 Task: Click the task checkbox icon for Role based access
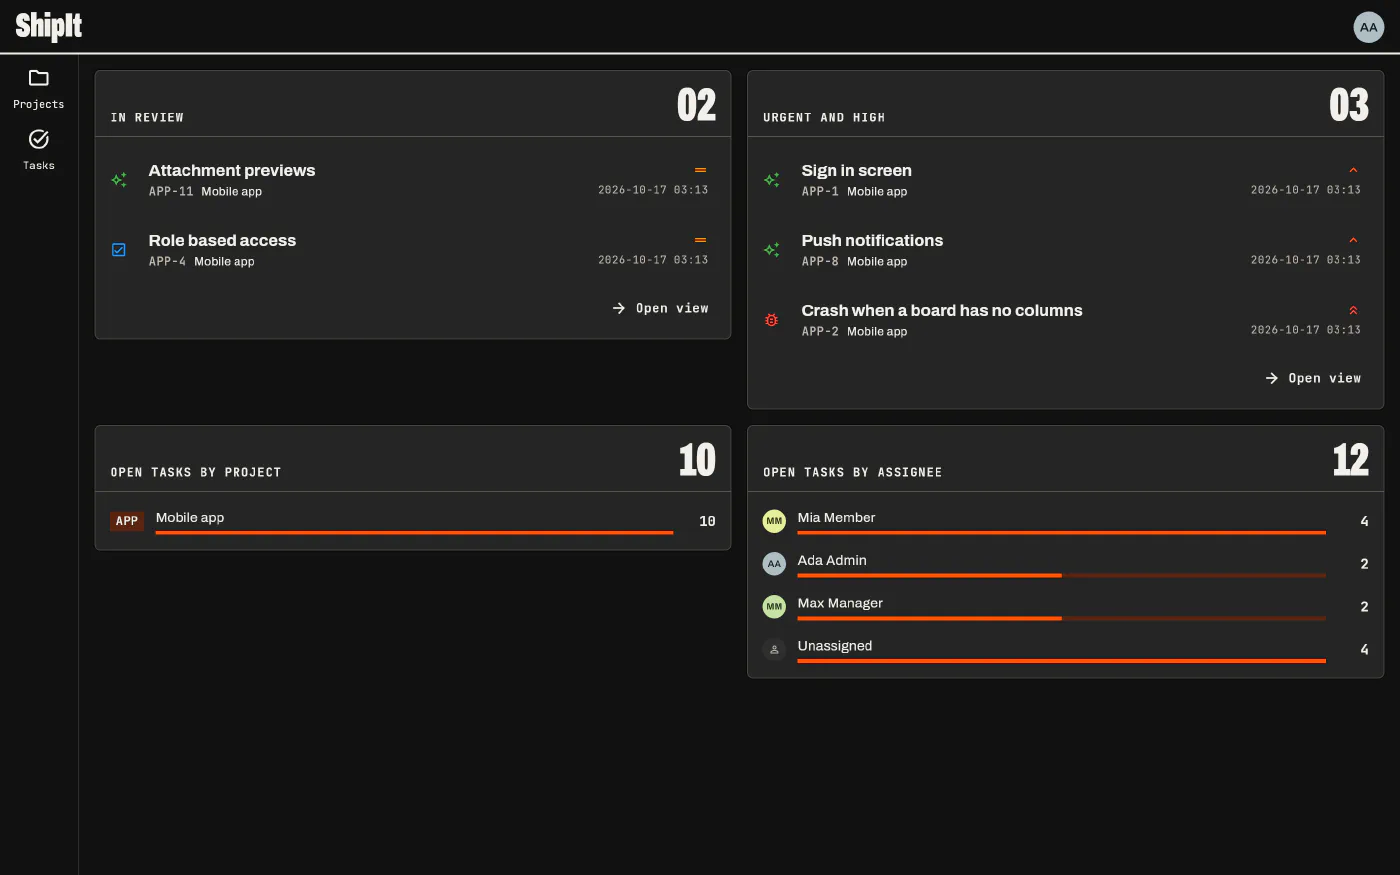[x=119, y=250]
